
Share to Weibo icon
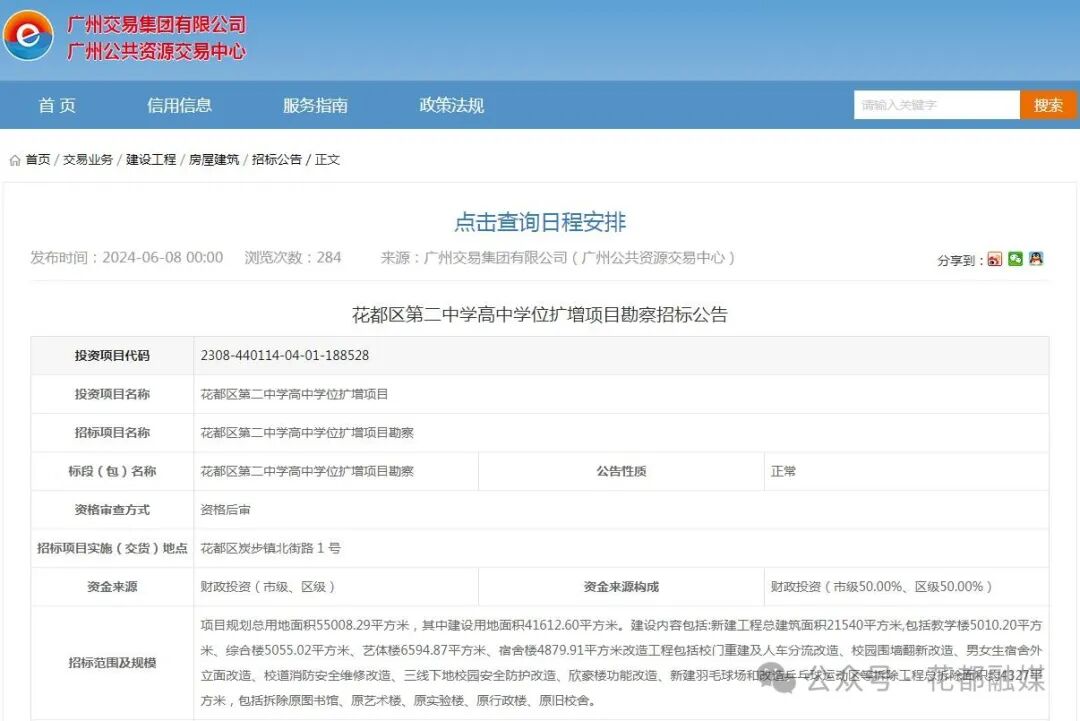pyautogui.click(x=994, y=259)
